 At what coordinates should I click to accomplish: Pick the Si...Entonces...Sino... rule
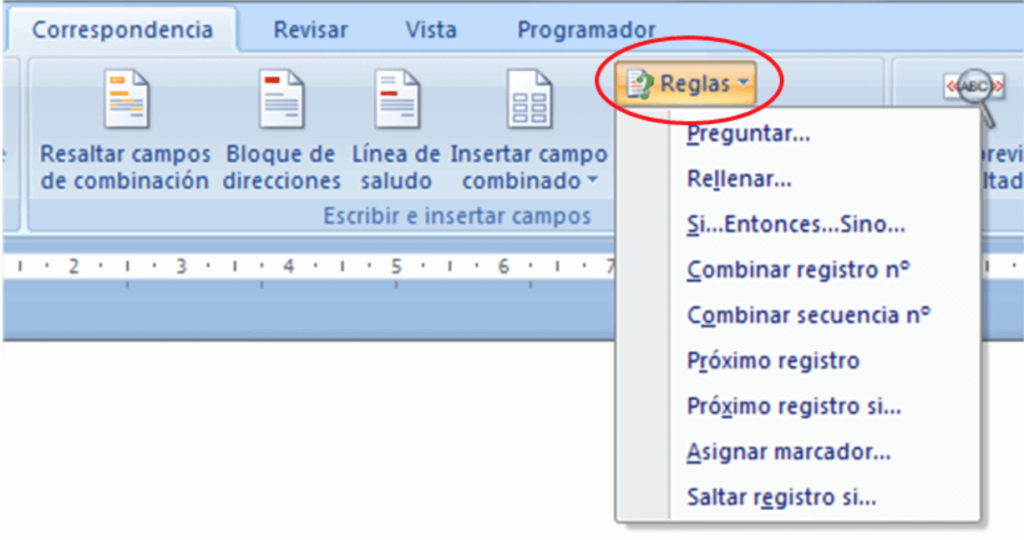(796, 225)
